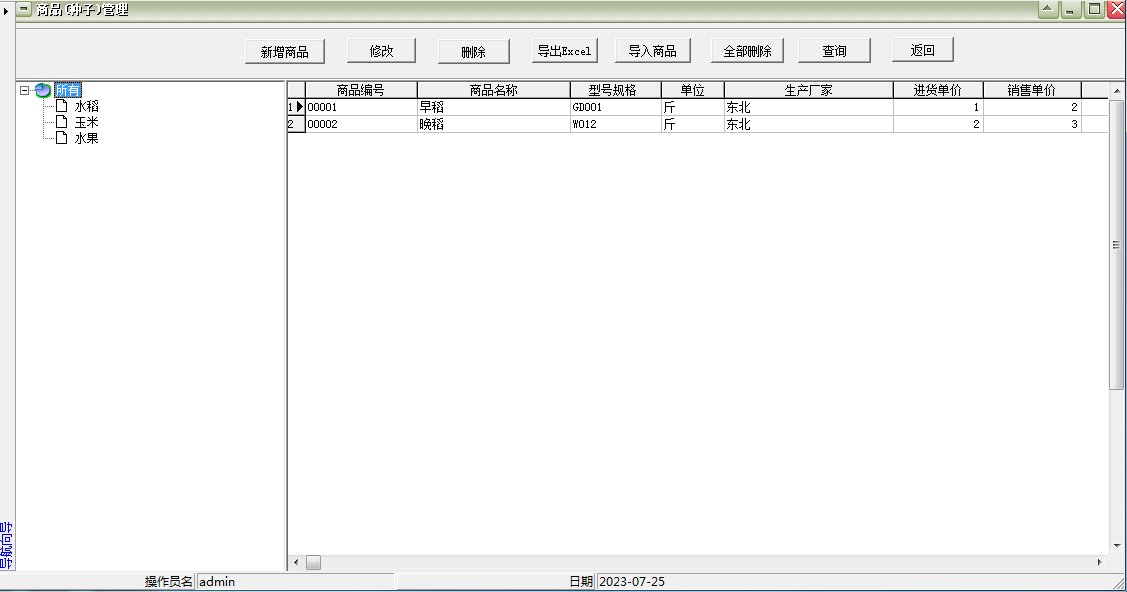Click the 返回 button
This screenshot has width=1127, height=592.
(x=923, y=50)
